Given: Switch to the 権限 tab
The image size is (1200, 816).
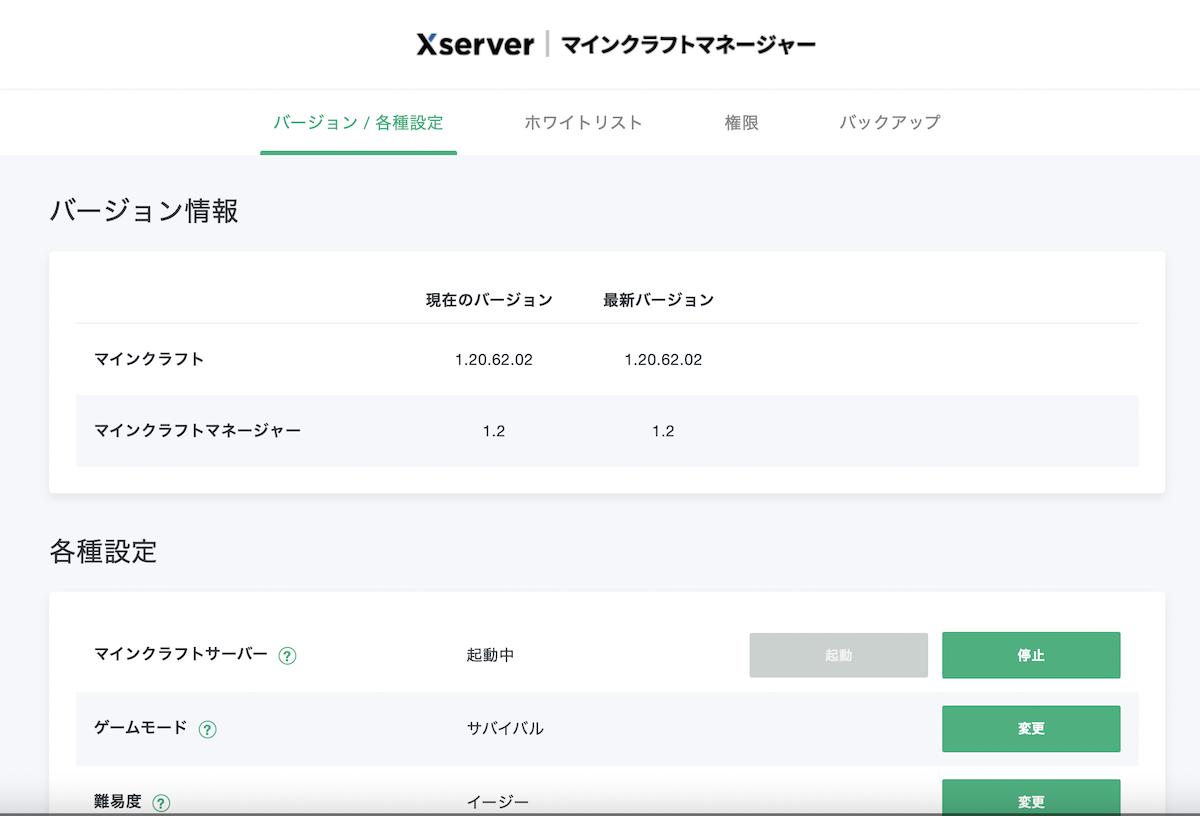Looking at the screenshot, I should tap(740, 122).
